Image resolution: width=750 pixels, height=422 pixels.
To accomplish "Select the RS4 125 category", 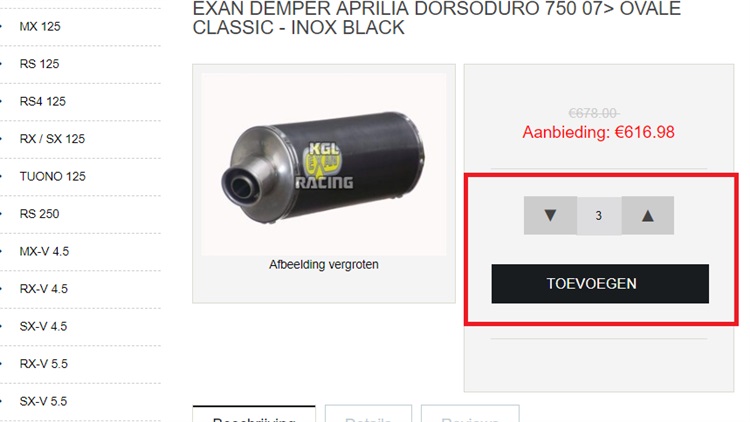I will pyautogui.click(x=43, y=101).
